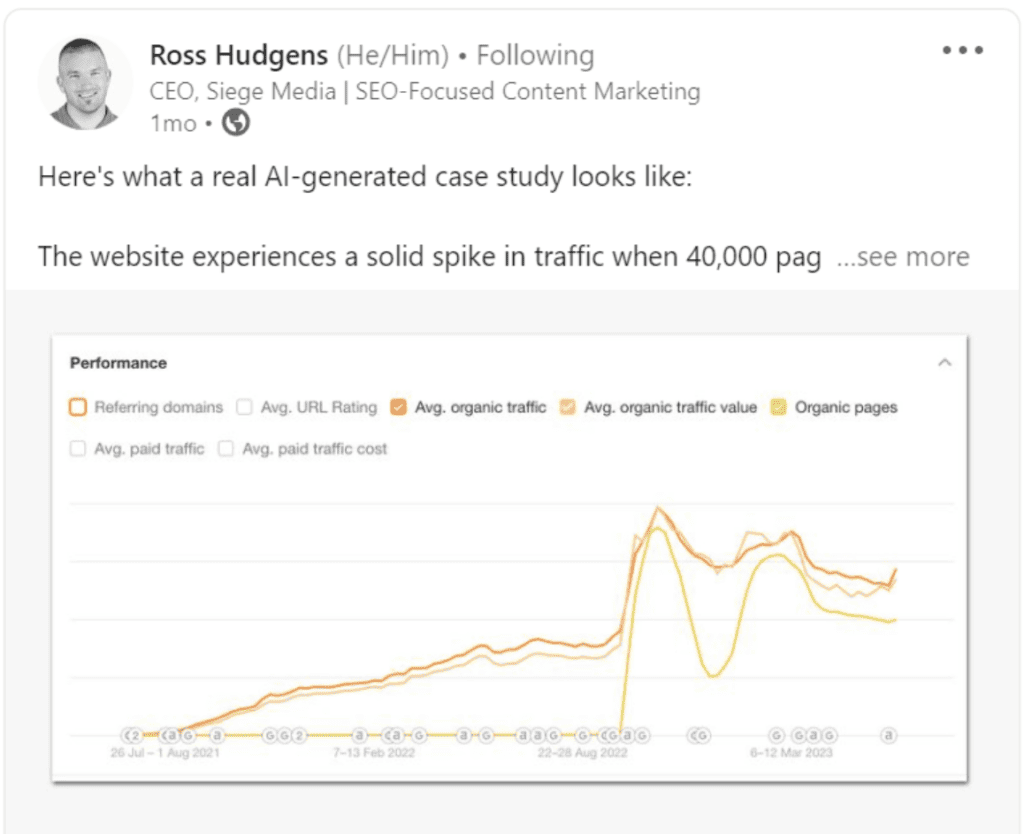Image resolution: width=1024 pixels, height=834 pixels.
Task: Click the highest peak of the traffic chart
Action: click(x=657, y=509)
